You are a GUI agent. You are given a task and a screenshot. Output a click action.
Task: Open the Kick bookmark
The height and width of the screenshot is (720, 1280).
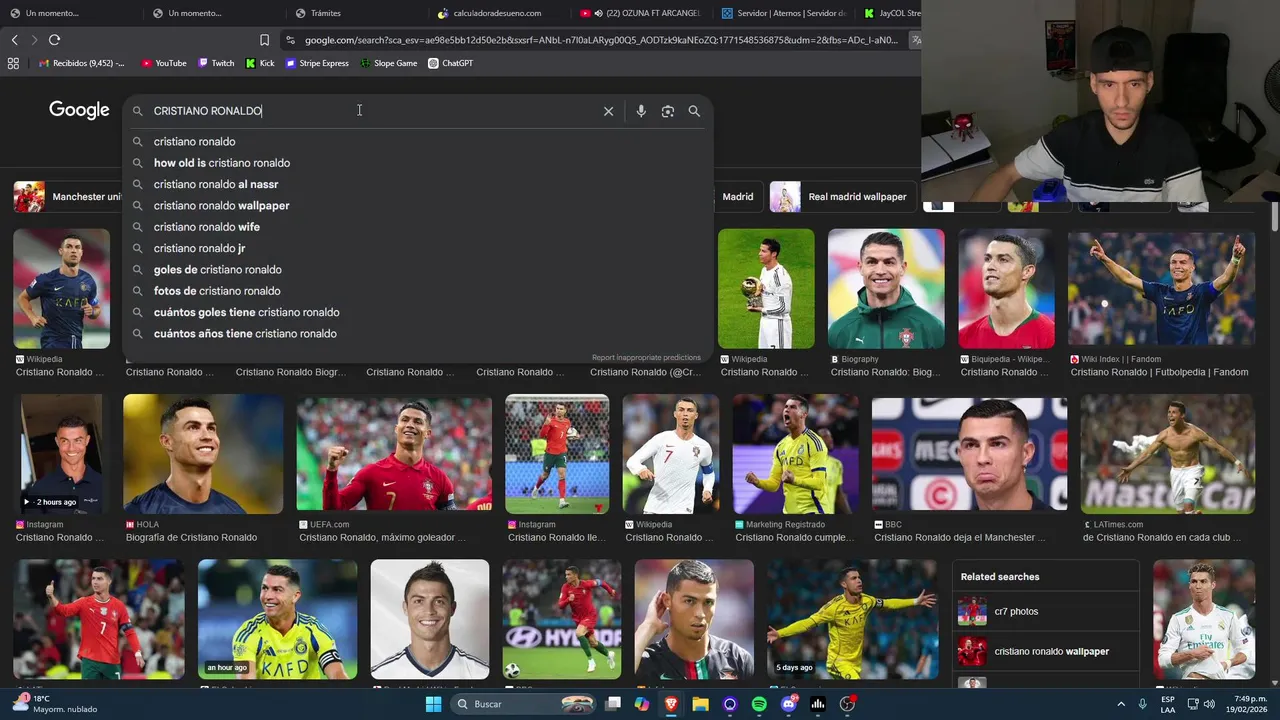point(260,63)
